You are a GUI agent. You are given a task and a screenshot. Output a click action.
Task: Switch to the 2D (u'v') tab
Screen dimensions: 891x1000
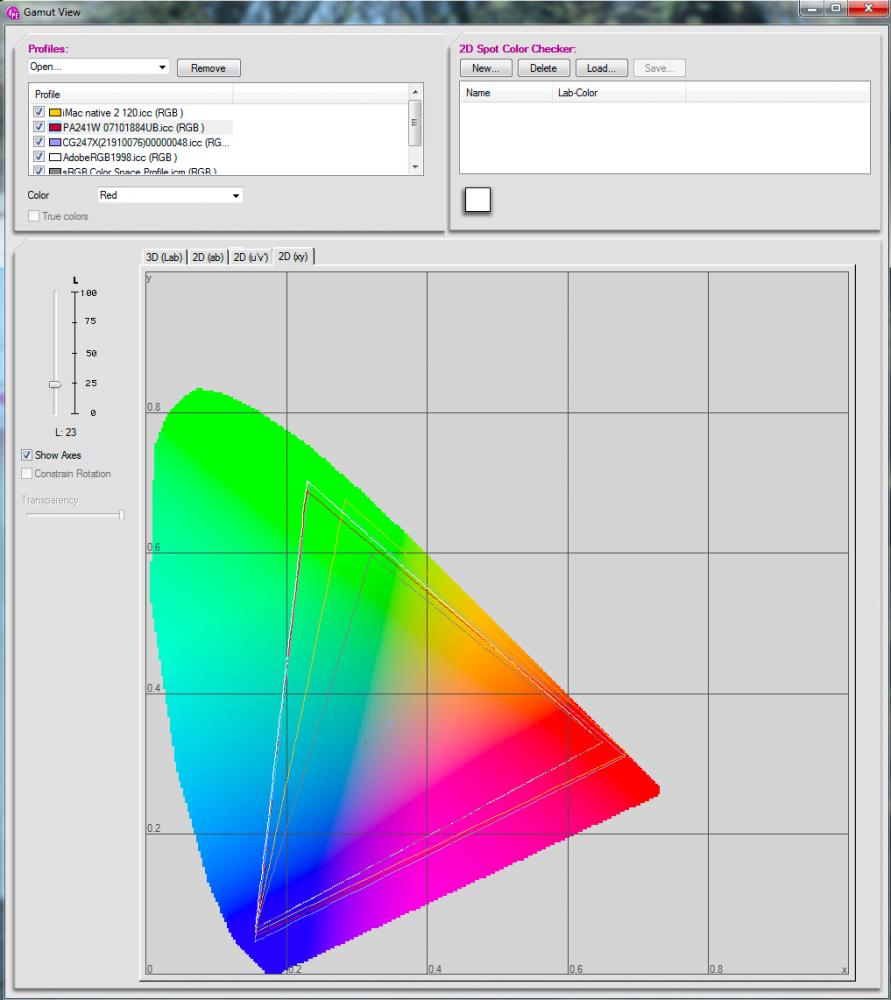point(251,257)
